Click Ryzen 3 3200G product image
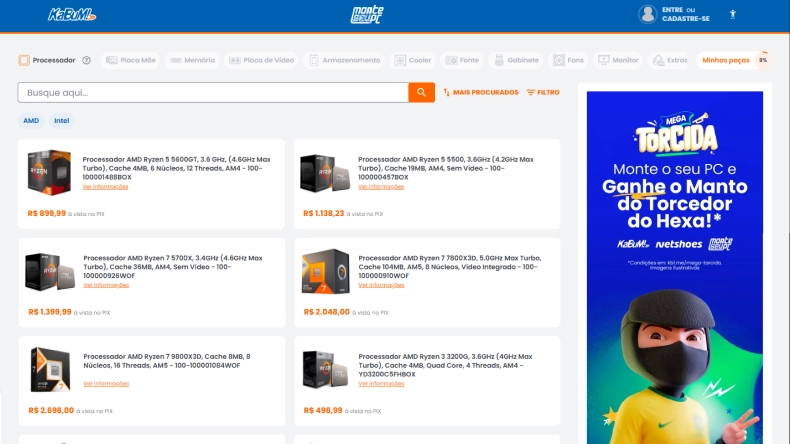Image resolution: width=790 pixels, height=444 pixels. coord(325,370)
